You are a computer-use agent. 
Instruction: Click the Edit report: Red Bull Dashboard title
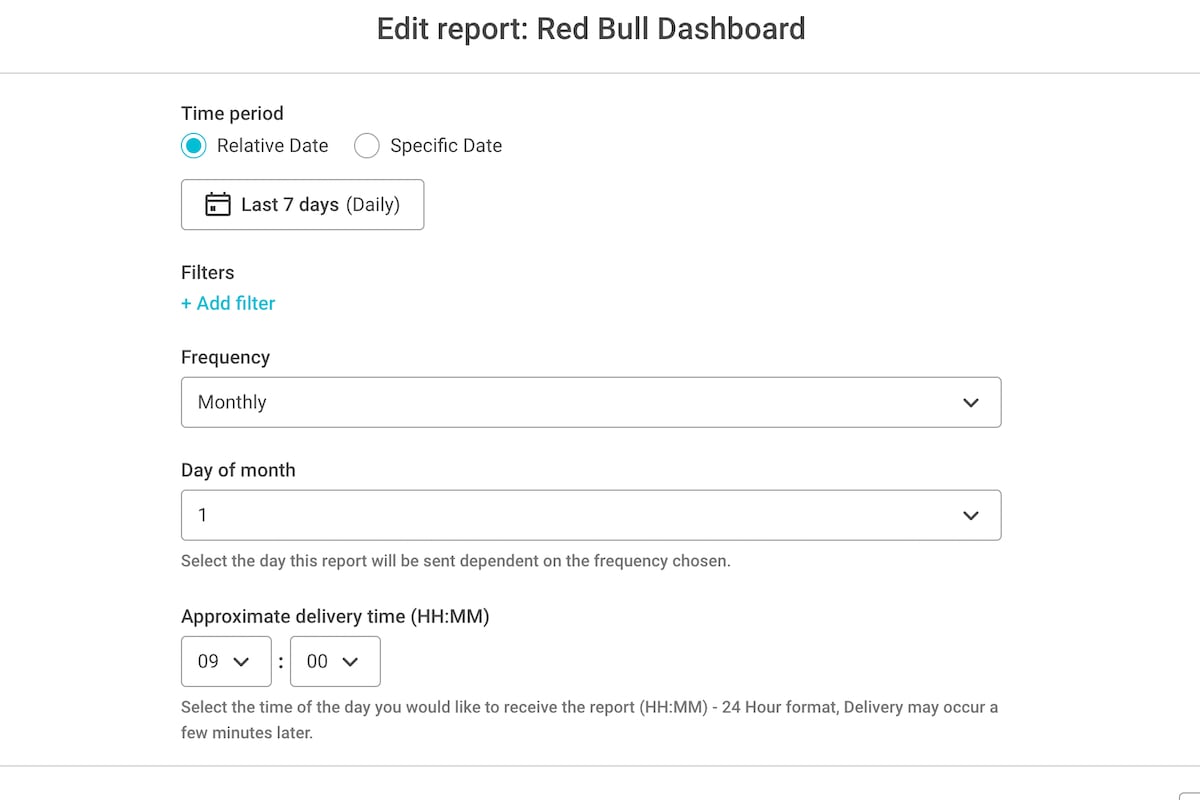tap(591, 29)
